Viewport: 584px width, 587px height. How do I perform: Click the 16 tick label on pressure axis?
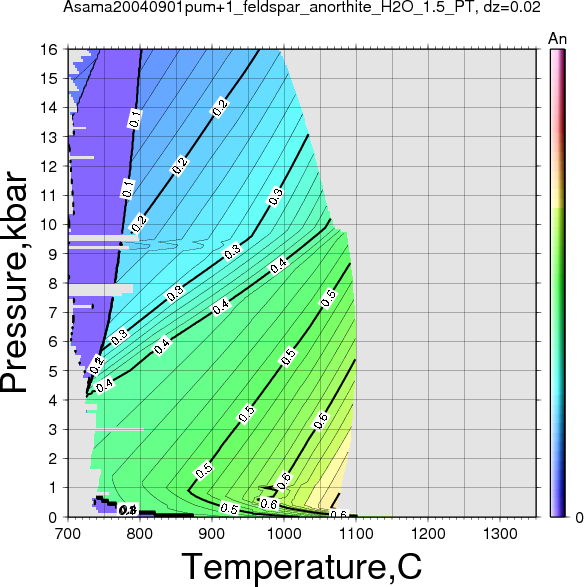[x=49, y=49]
